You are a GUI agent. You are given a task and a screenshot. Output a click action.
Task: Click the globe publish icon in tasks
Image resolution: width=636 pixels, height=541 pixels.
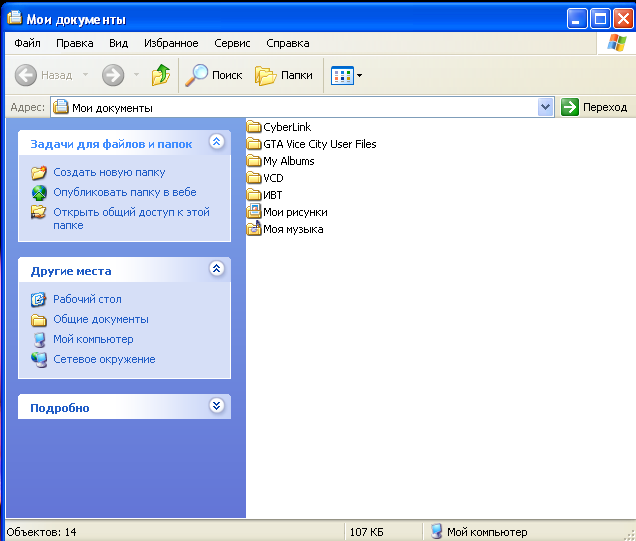click(x=39, y=193)
